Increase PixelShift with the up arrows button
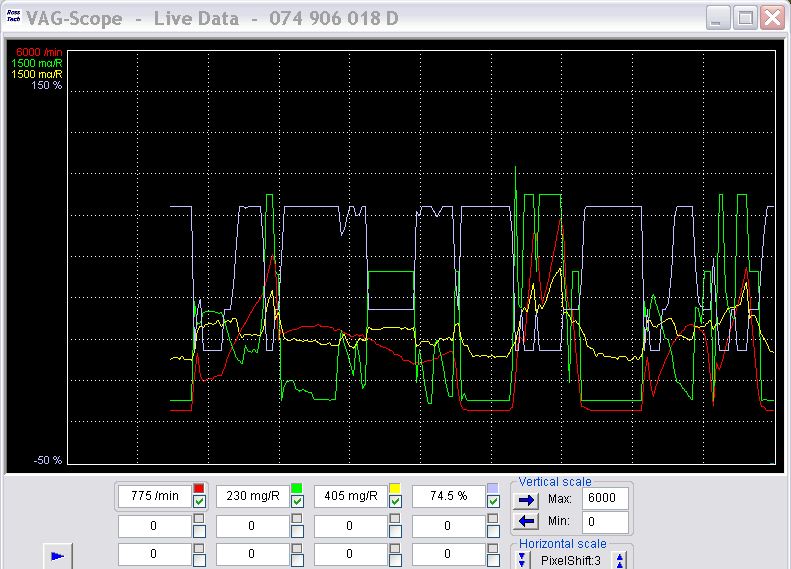791x569 pixels. [x=619, y=560]
